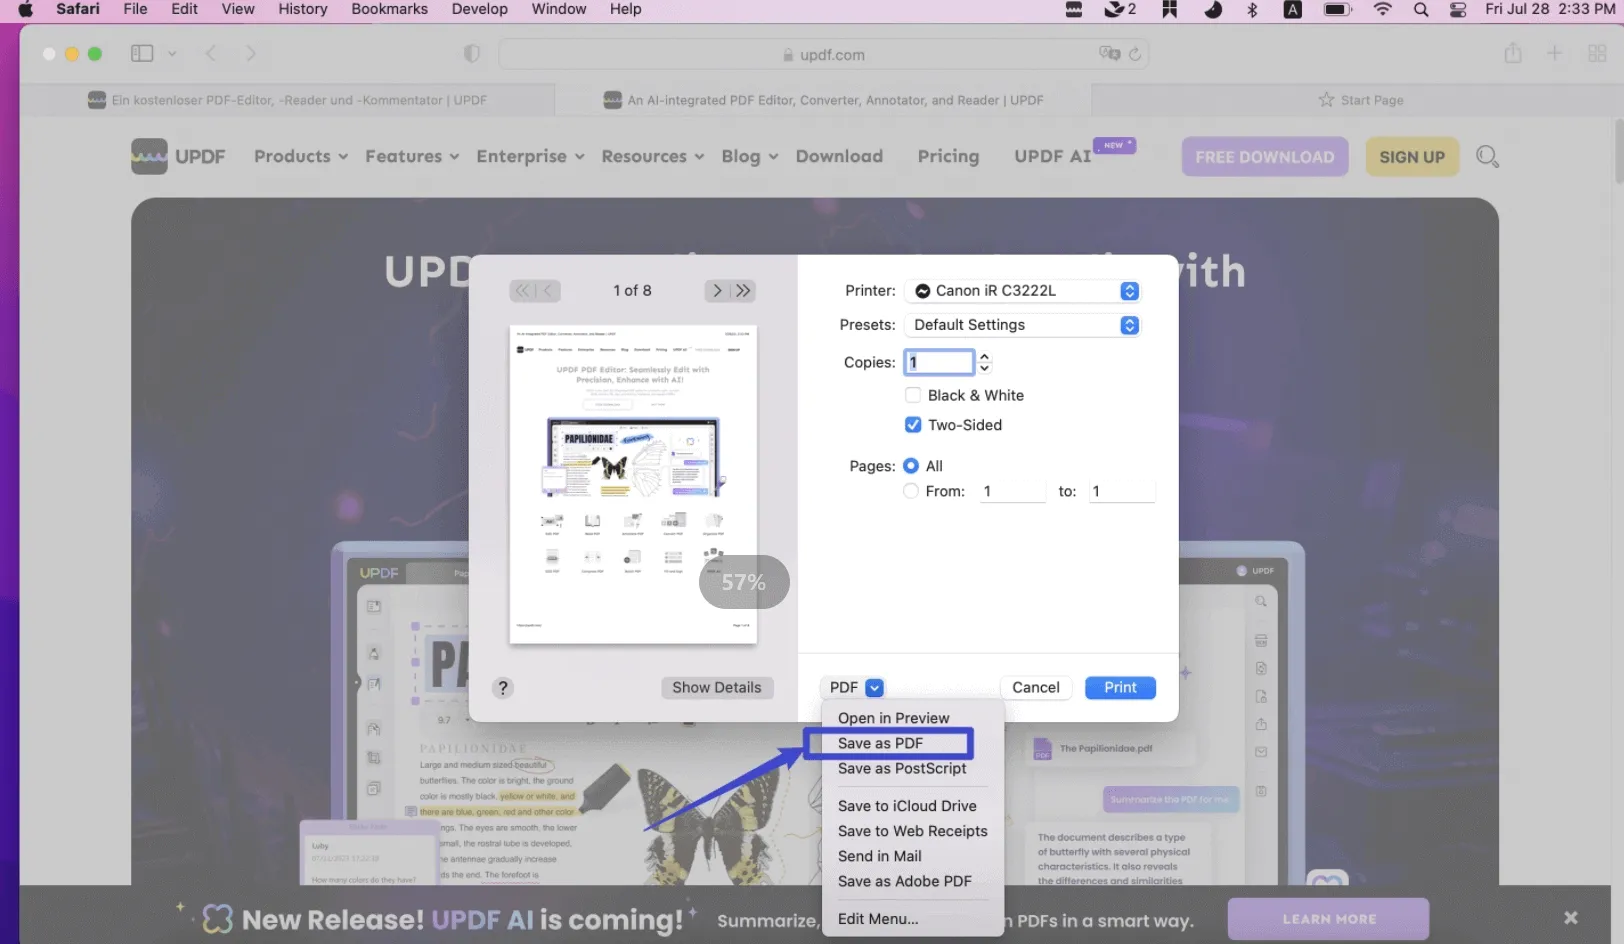
Task: Switch to the Start Page tab
Action: click(1360, 100)
